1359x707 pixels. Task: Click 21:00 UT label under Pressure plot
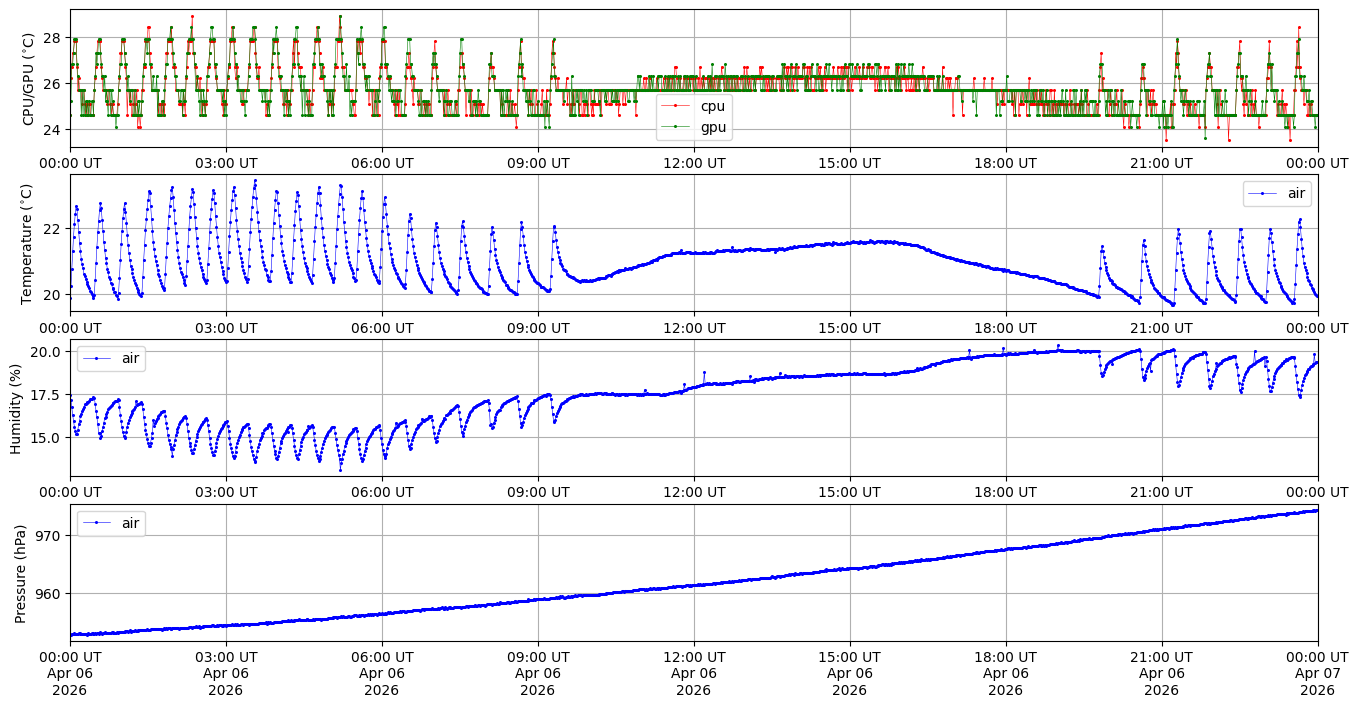[x=1161, y=657]
